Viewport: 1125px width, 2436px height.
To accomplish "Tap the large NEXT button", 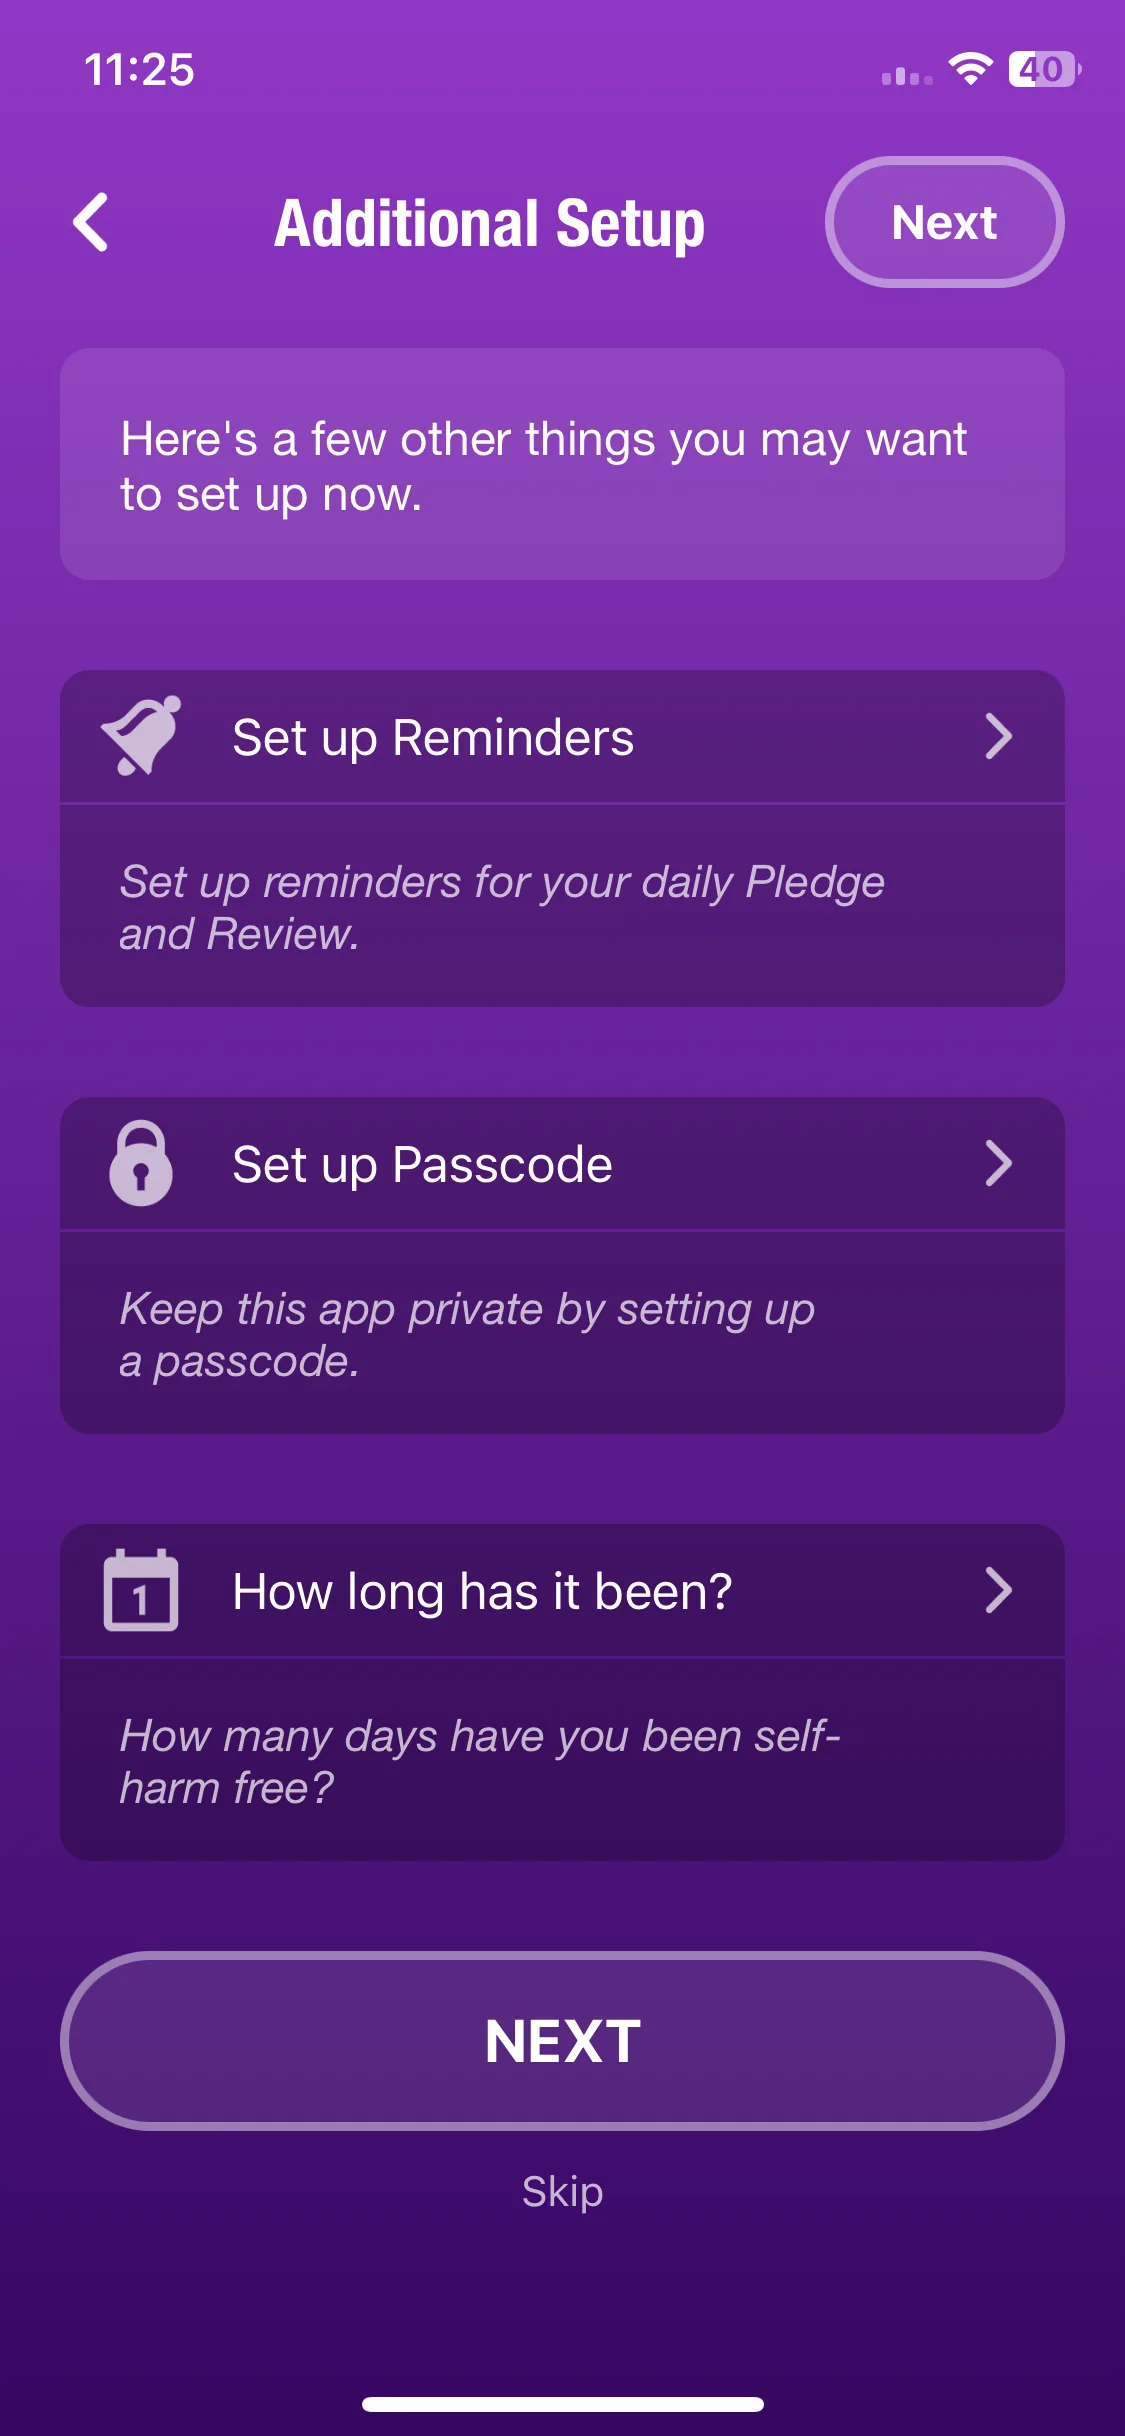I will [x=562, y=2041].
